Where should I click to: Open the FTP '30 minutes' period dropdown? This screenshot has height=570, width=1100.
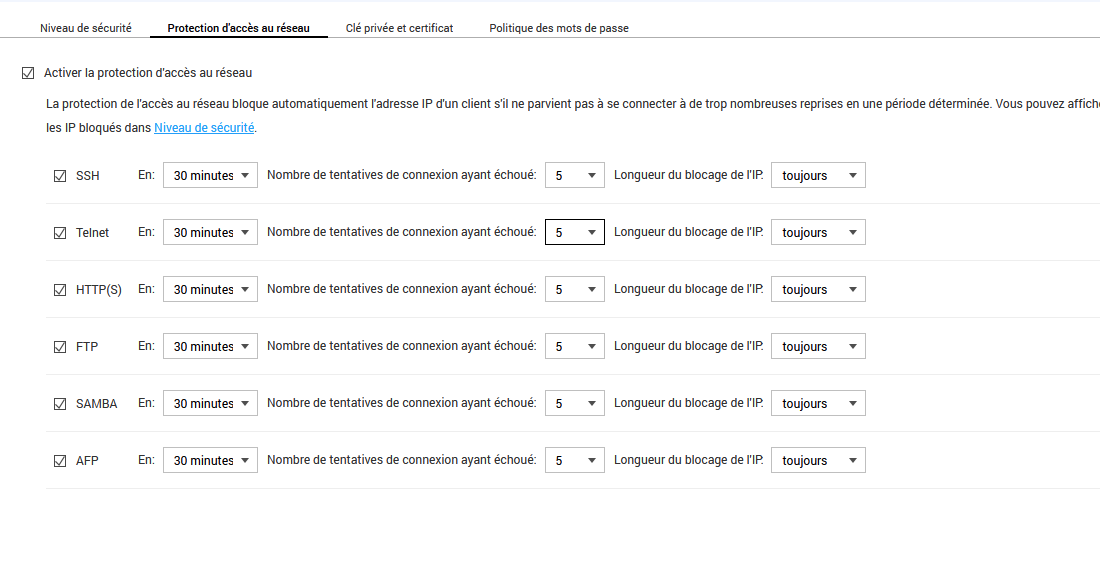pos(210,347)
